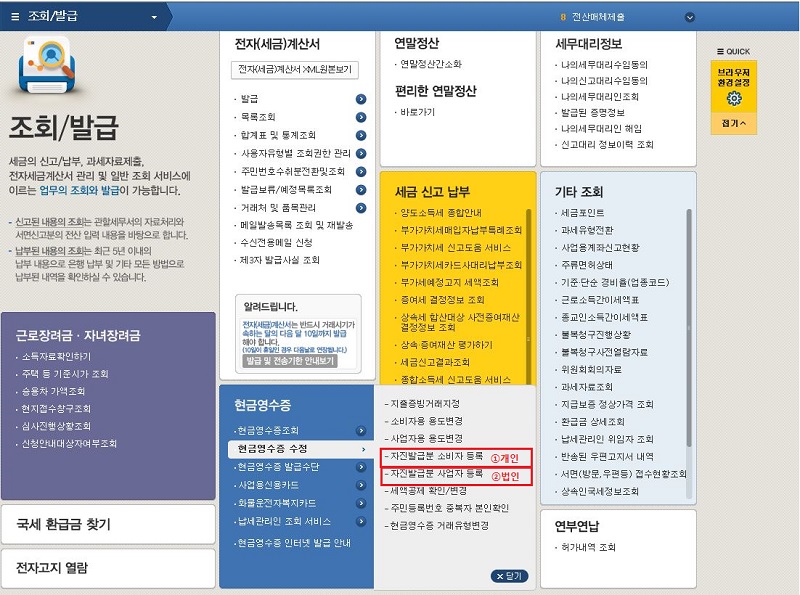
Task: Expand the 전산매체제출 dropdown arrow
Action: pyautogui.click(x=689, y=17)
